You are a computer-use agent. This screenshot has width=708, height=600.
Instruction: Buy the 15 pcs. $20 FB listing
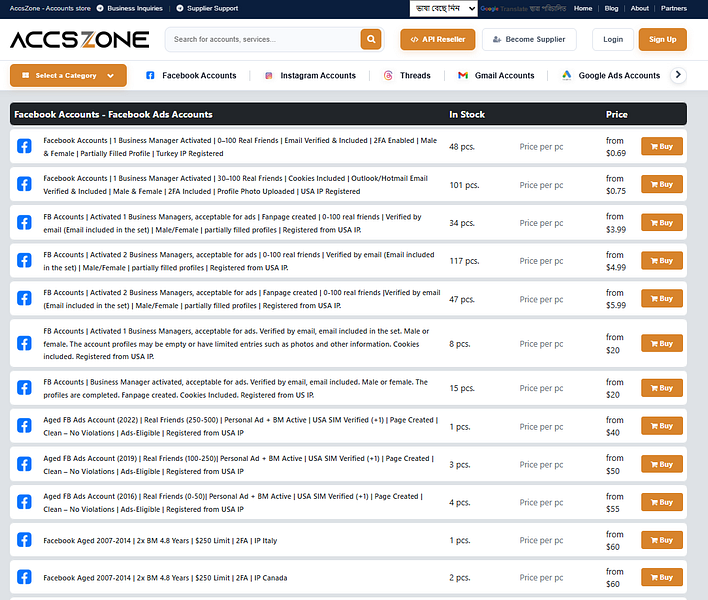[x=661, y=388]
